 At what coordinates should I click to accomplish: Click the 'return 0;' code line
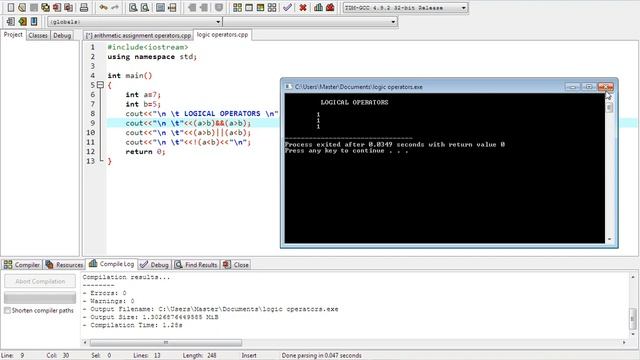tap(145, 151)
